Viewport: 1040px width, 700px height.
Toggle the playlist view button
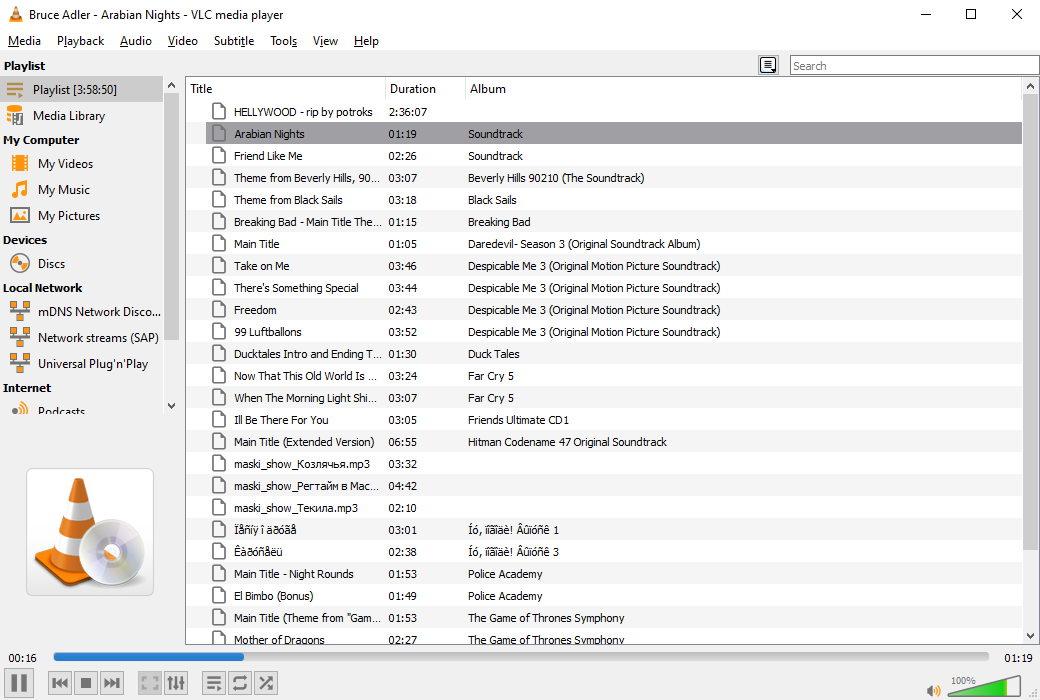214,683
